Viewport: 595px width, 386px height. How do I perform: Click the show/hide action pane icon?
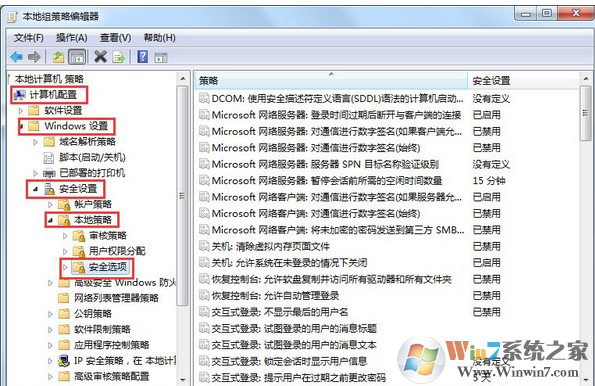(161, 58)
